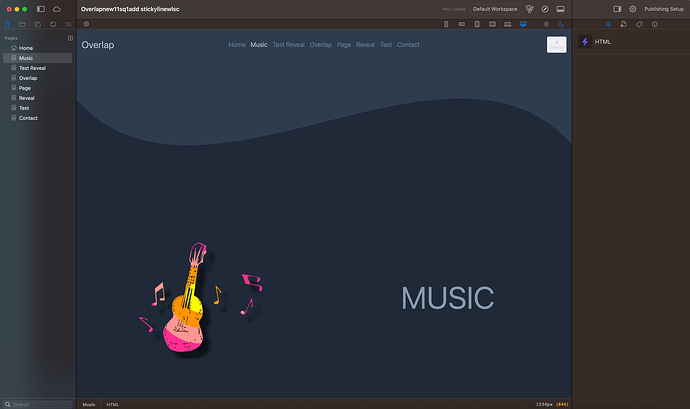
Task: Open the stacked-copies components tab icon
Action: tap(38, 24)
